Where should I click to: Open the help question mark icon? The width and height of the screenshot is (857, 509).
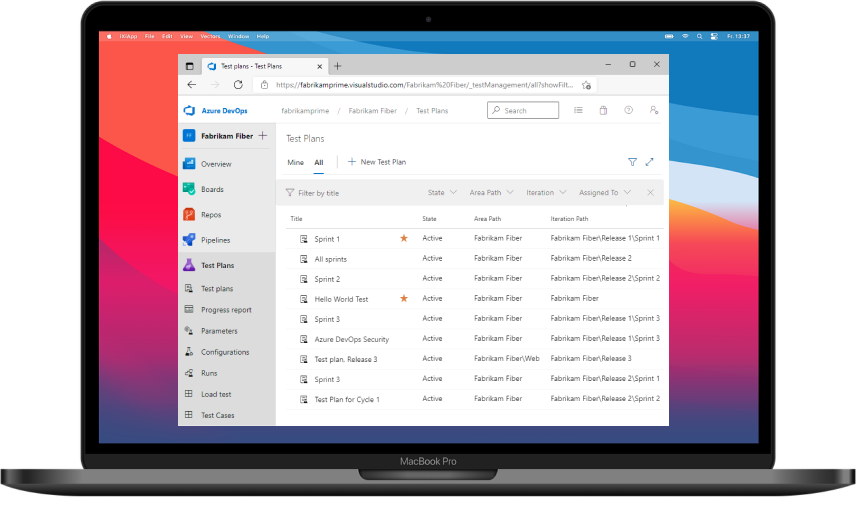[x=628, y=110]
